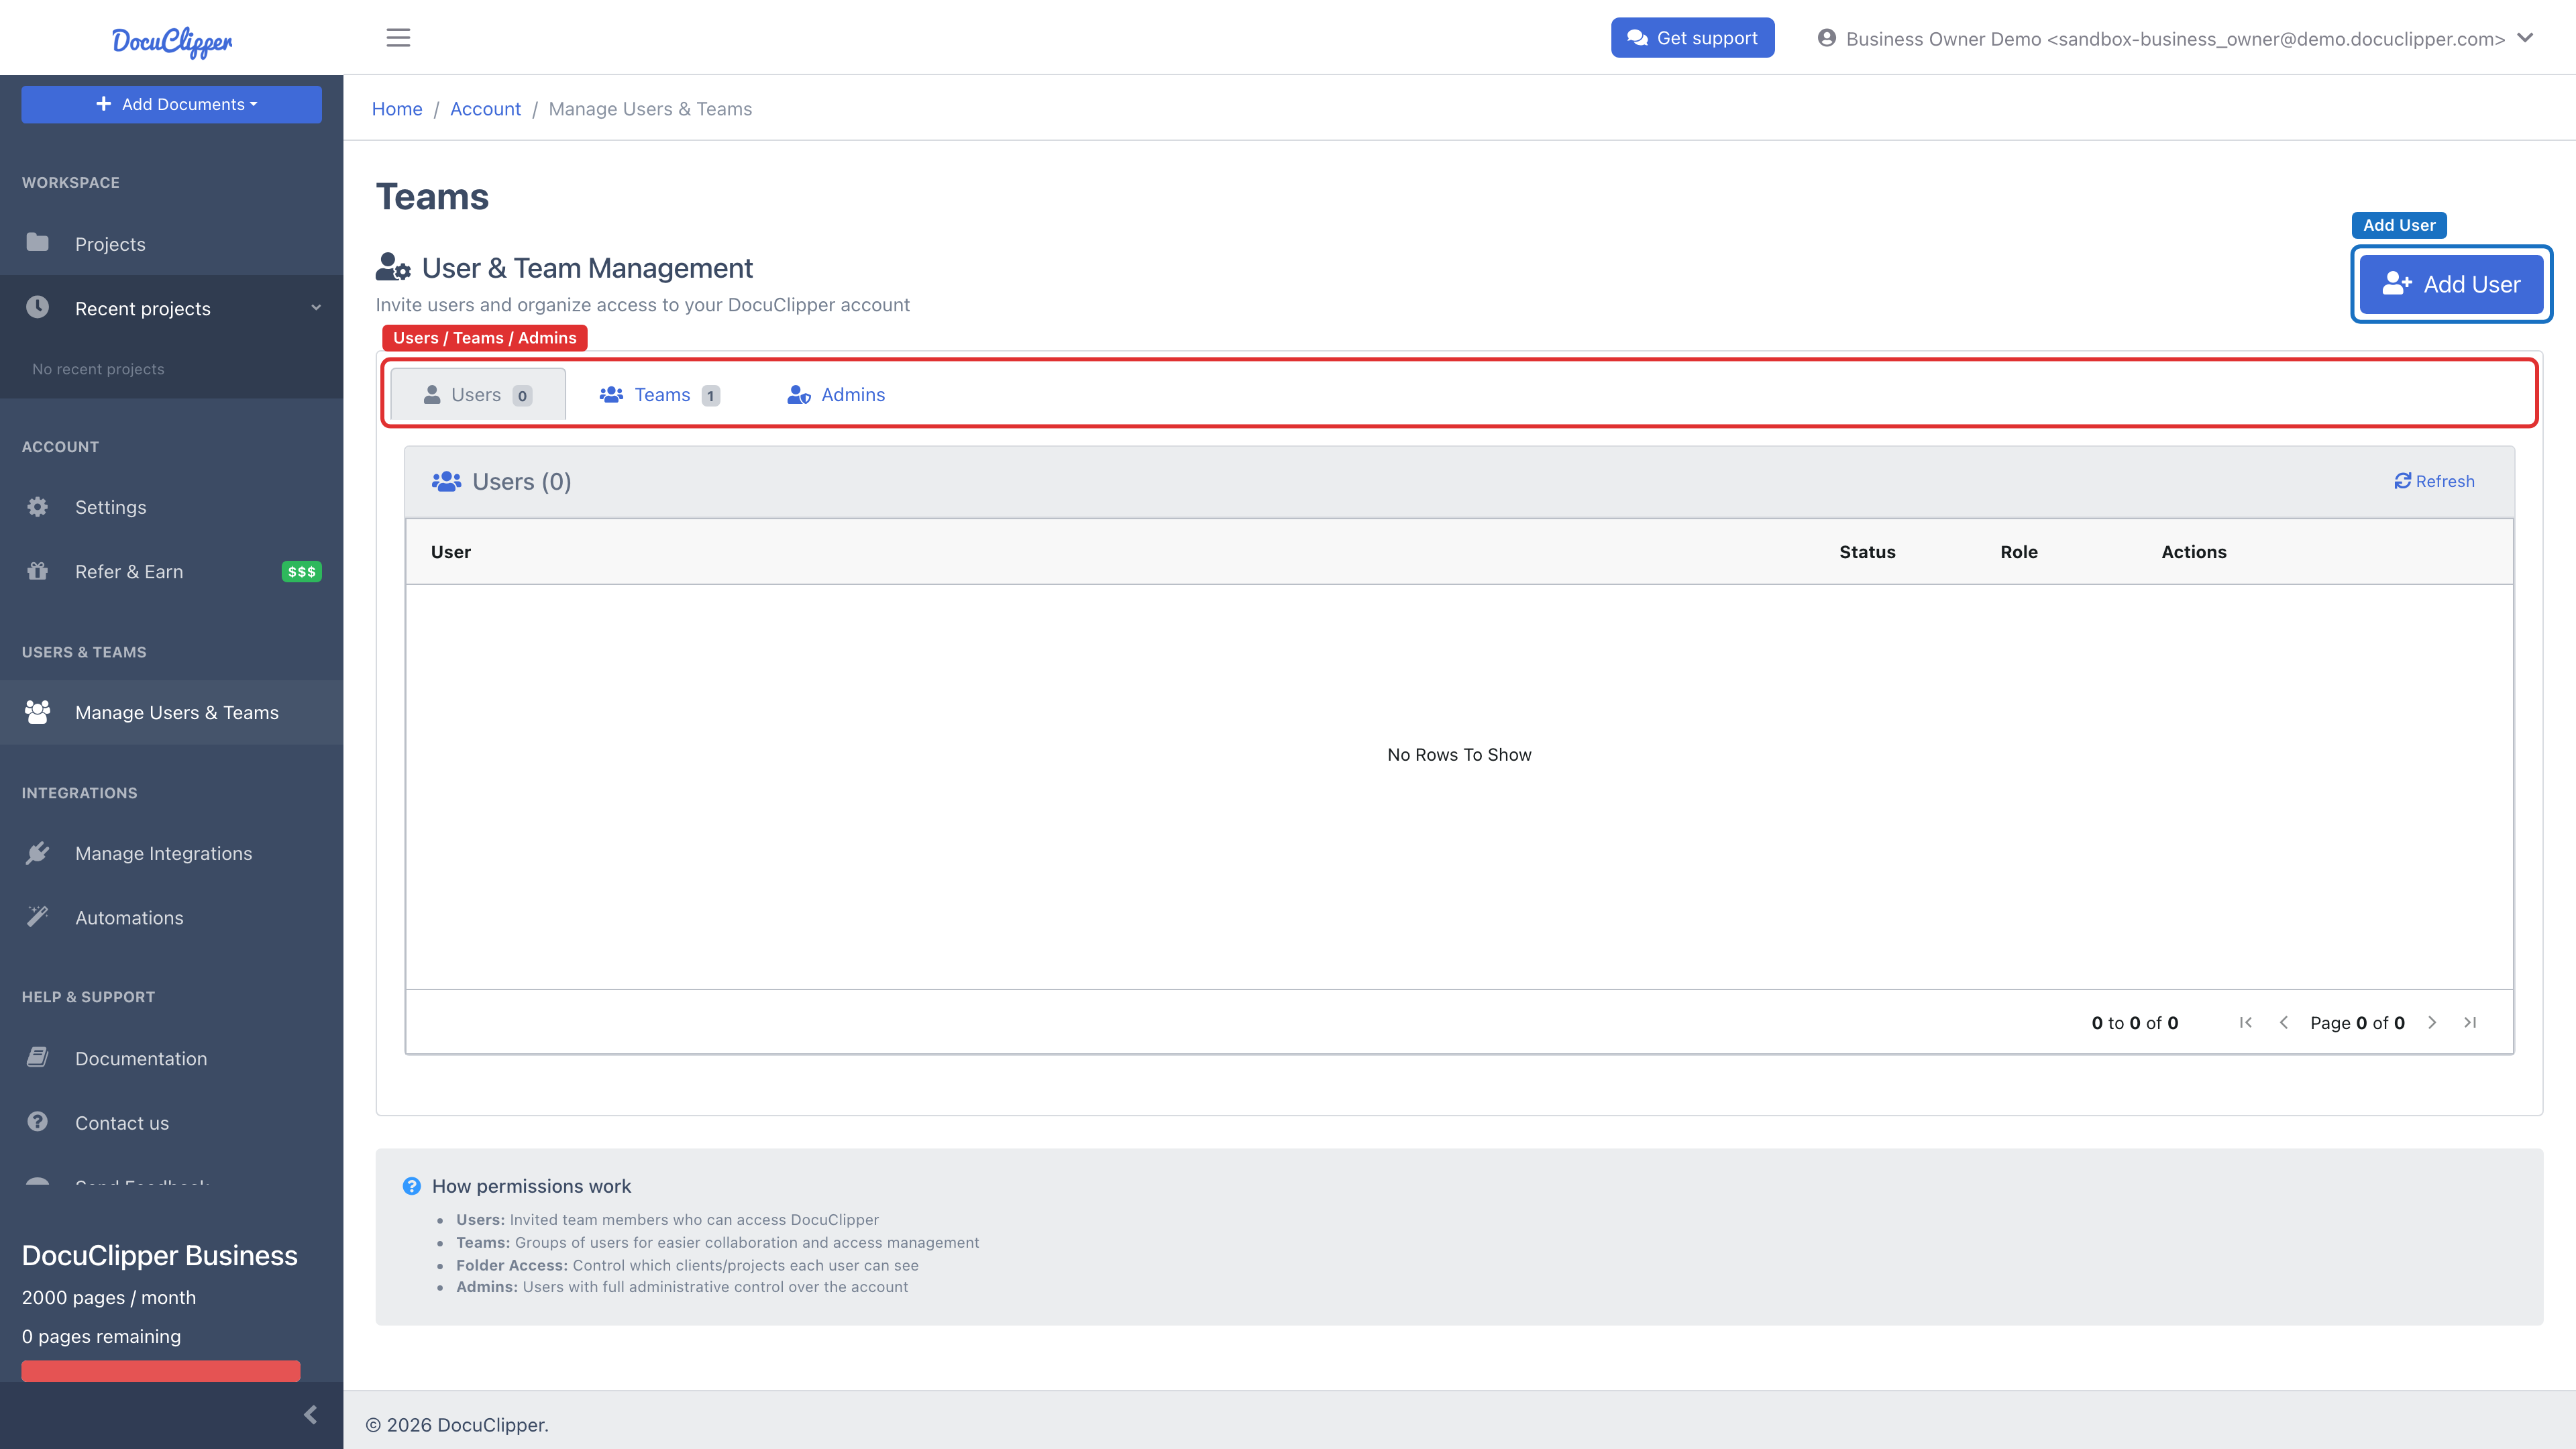Click the Recent projects clock icon
The height and width of the screenshot is (1449, 2576).
point(38,307)
